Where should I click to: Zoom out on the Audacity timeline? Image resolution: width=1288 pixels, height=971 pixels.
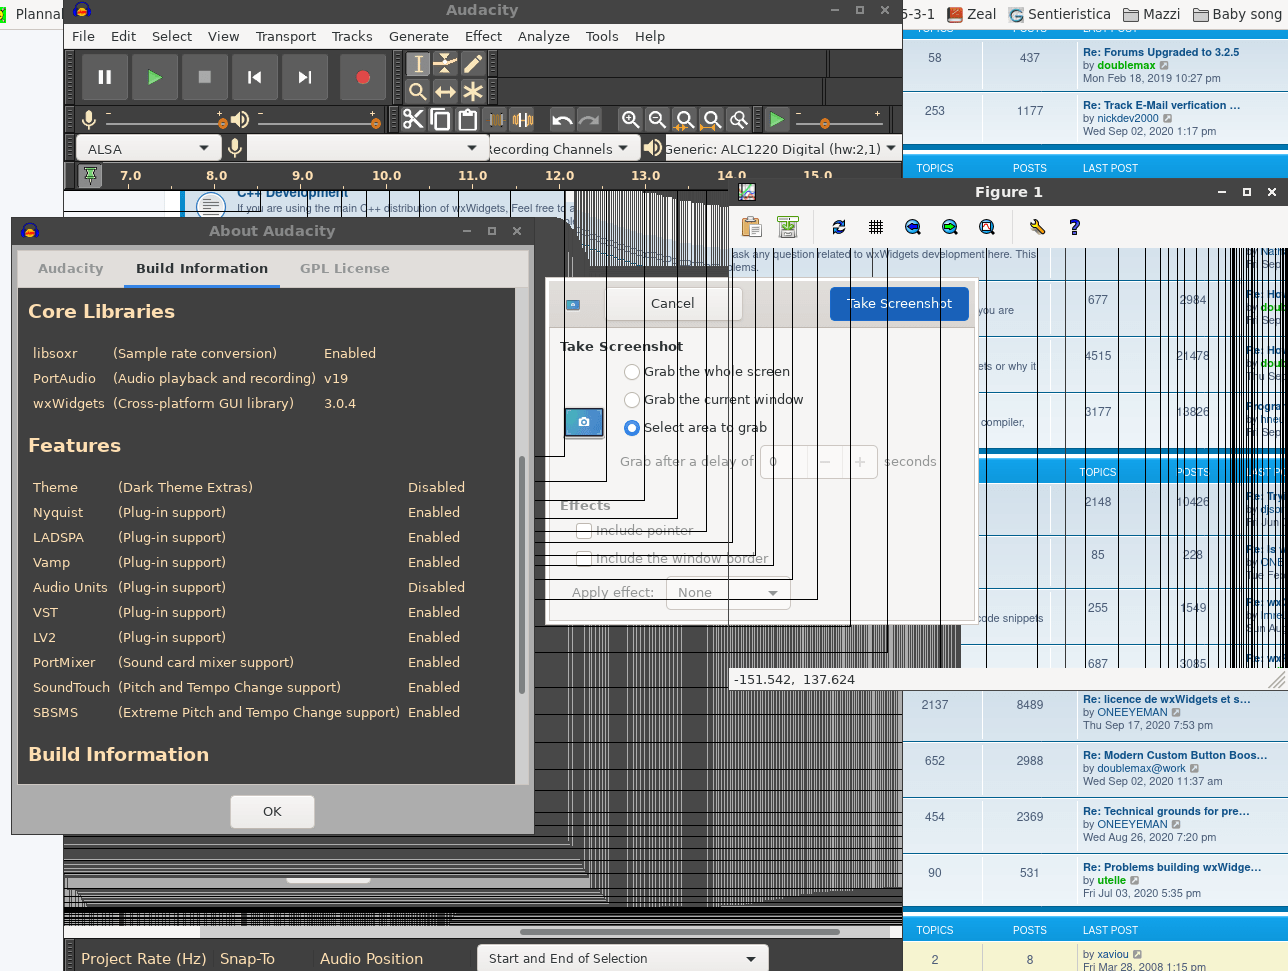(657, 120)
